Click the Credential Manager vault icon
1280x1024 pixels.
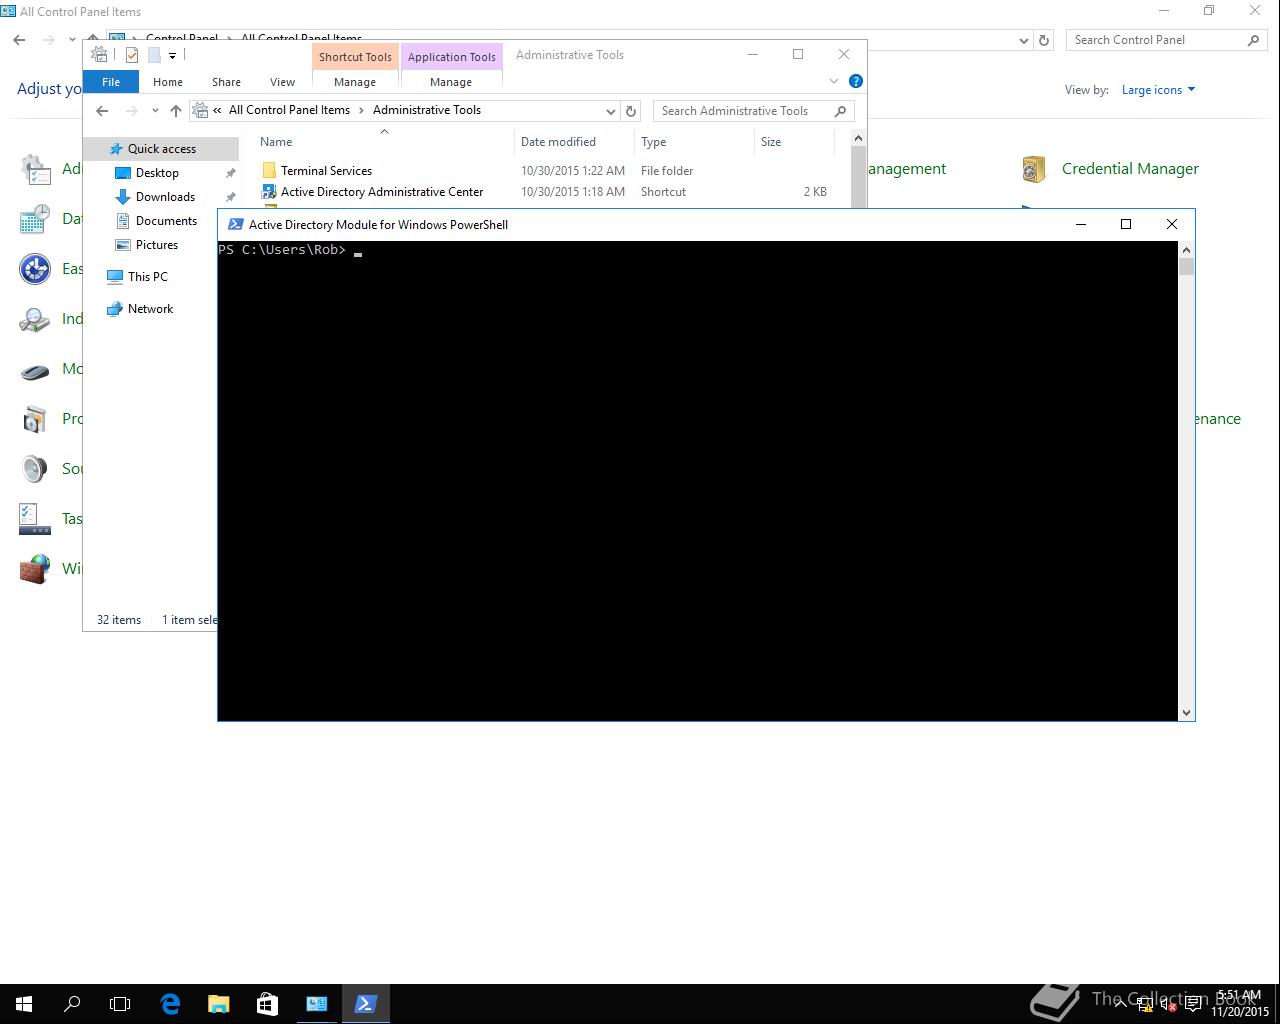(1034, 169)
